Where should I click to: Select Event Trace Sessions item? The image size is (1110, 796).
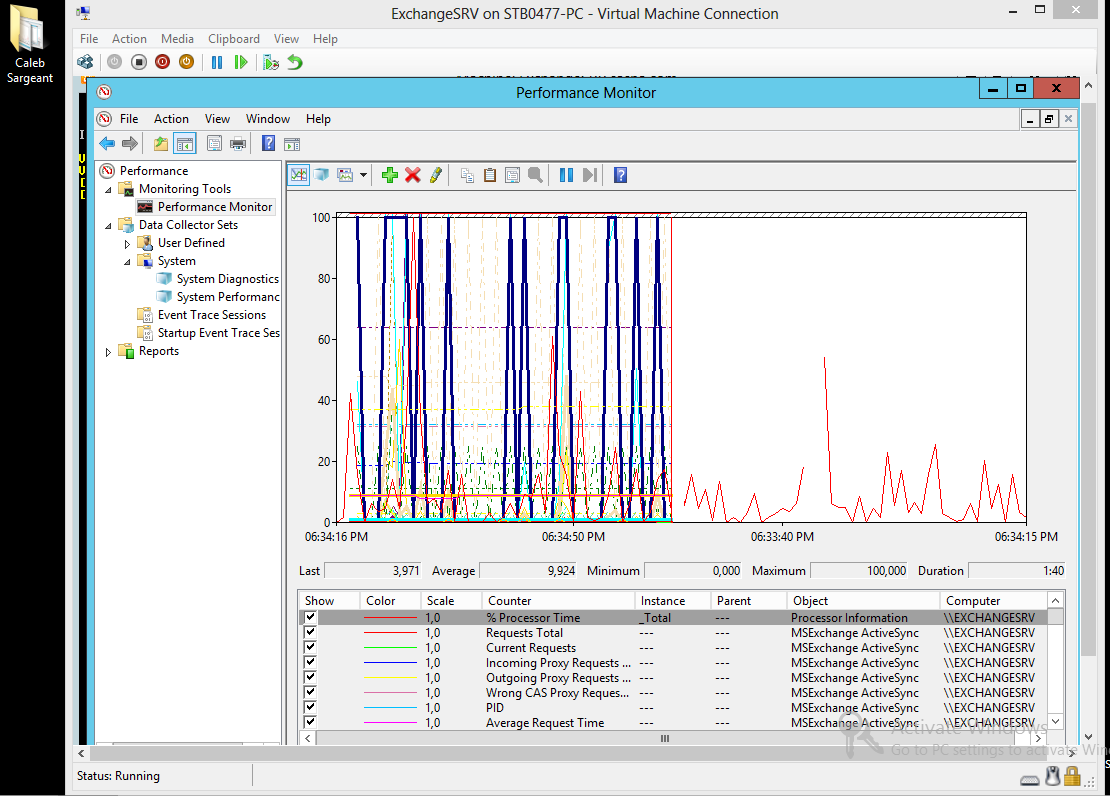212,315
